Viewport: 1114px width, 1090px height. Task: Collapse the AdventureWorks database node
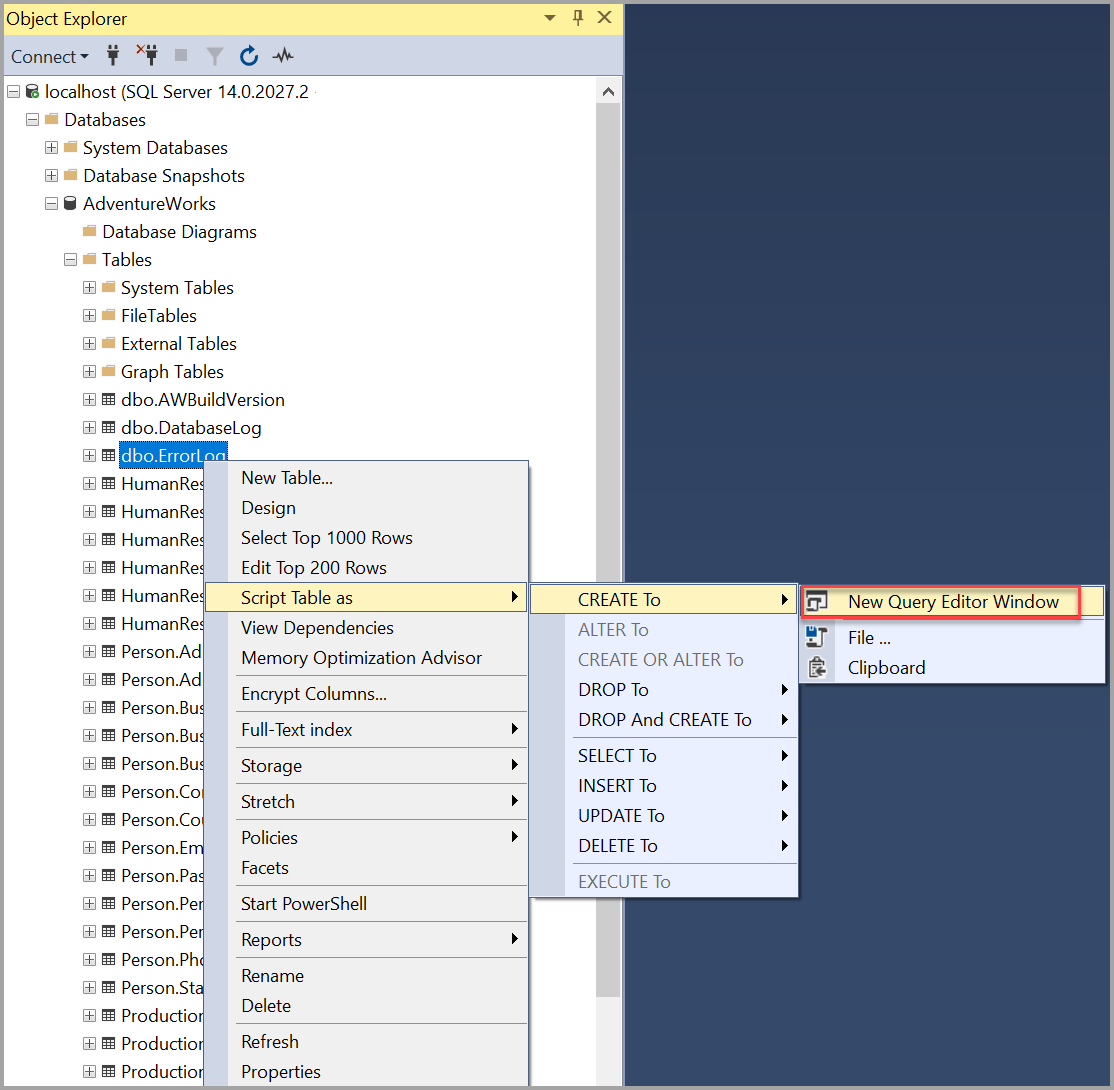coord(52,203)
